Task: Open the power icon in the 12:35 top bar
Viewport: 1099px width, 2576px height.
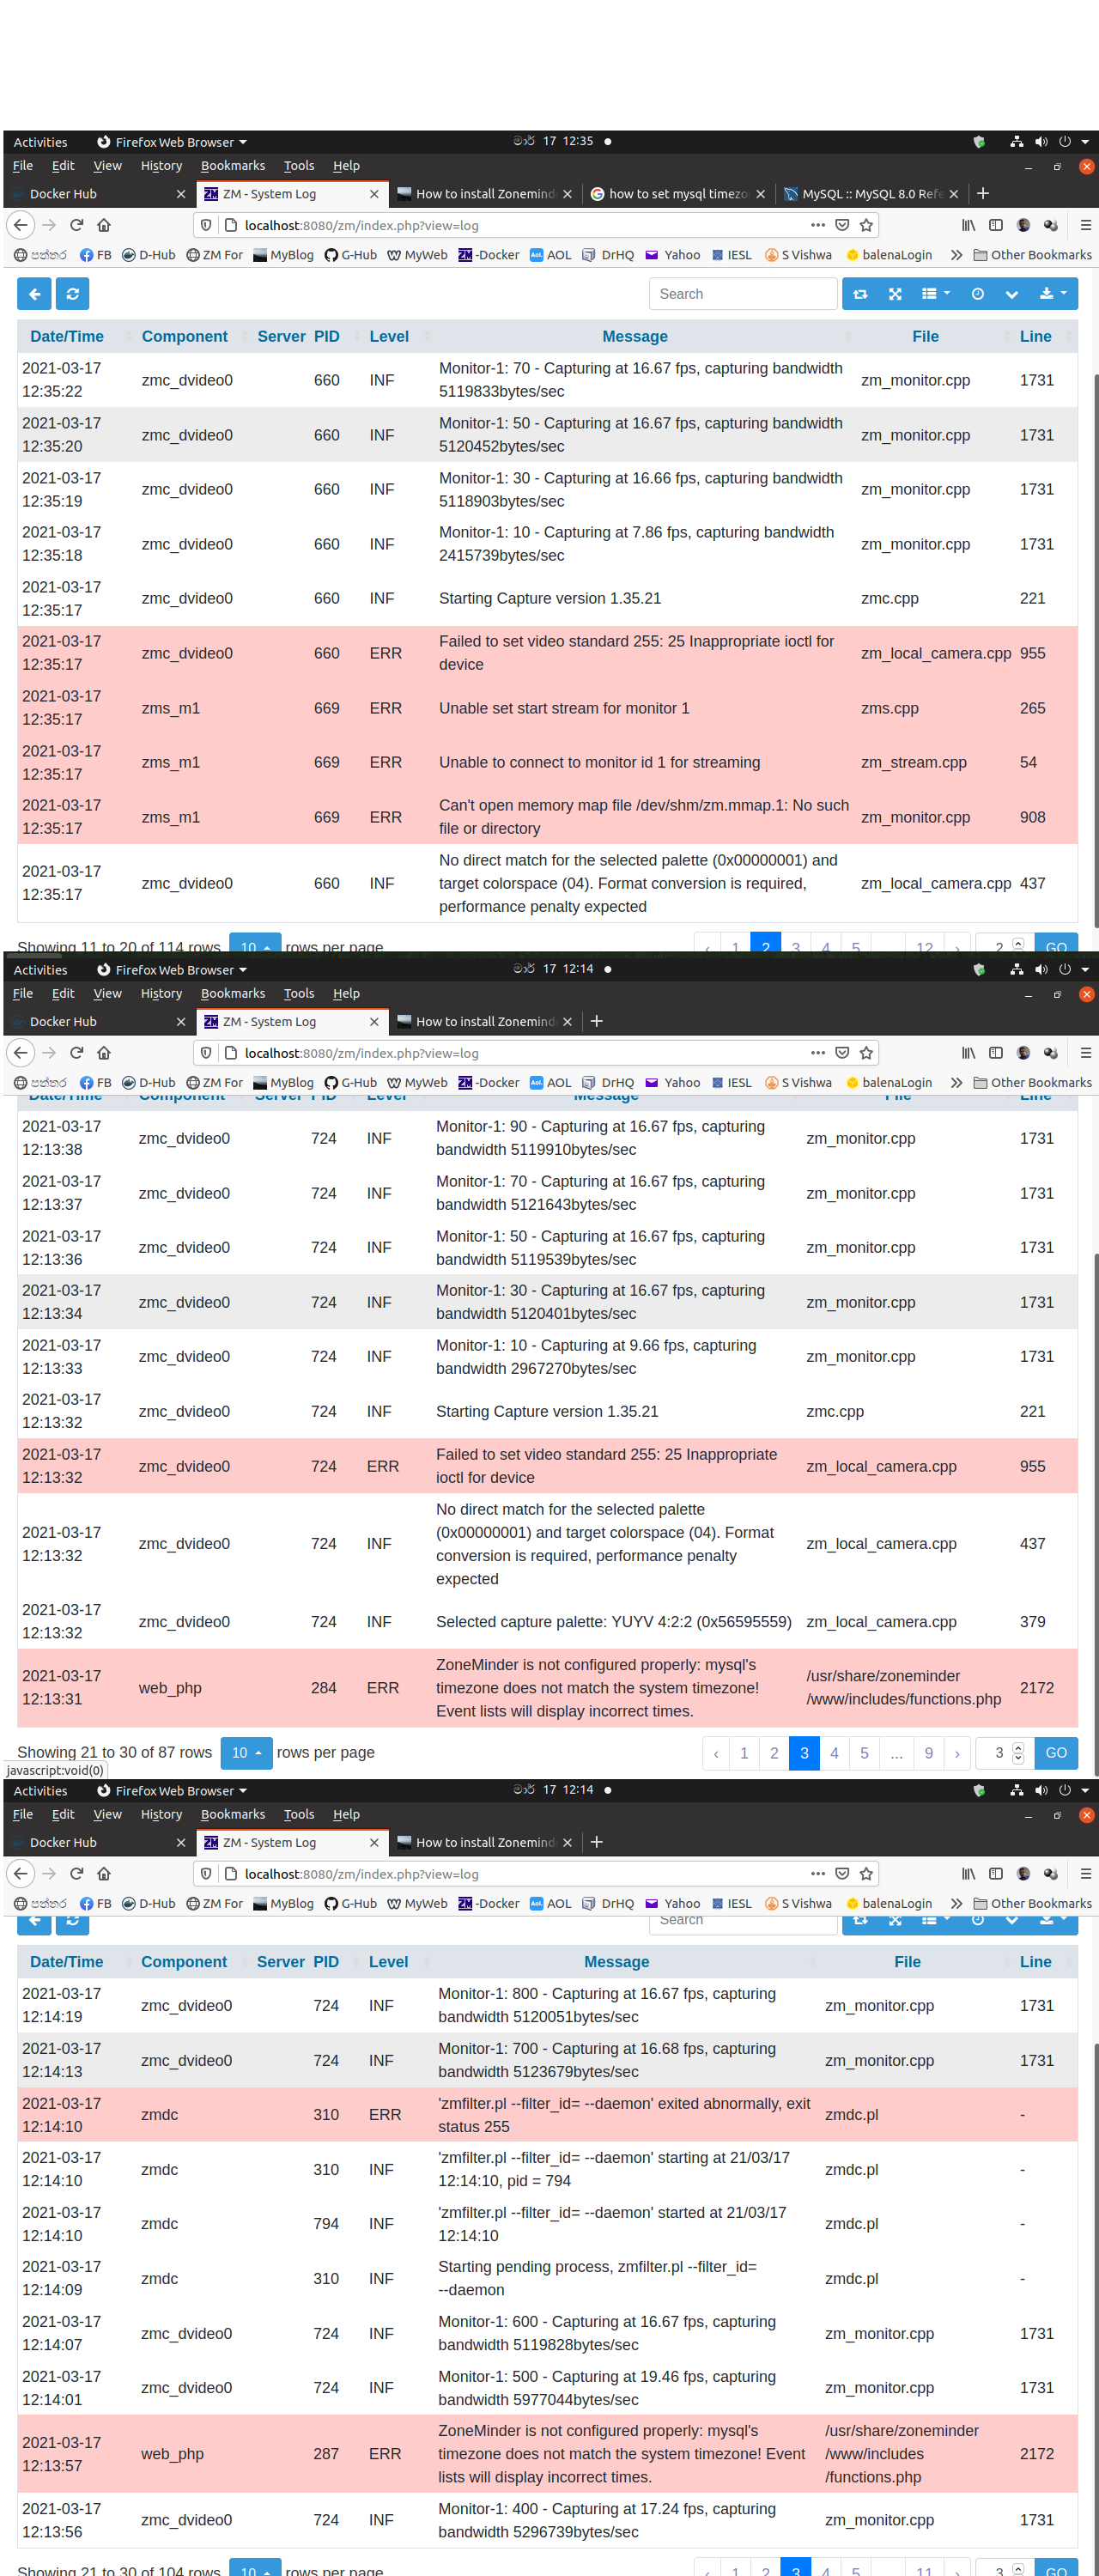Action: pyautogui.click(x=1065, y=142)
